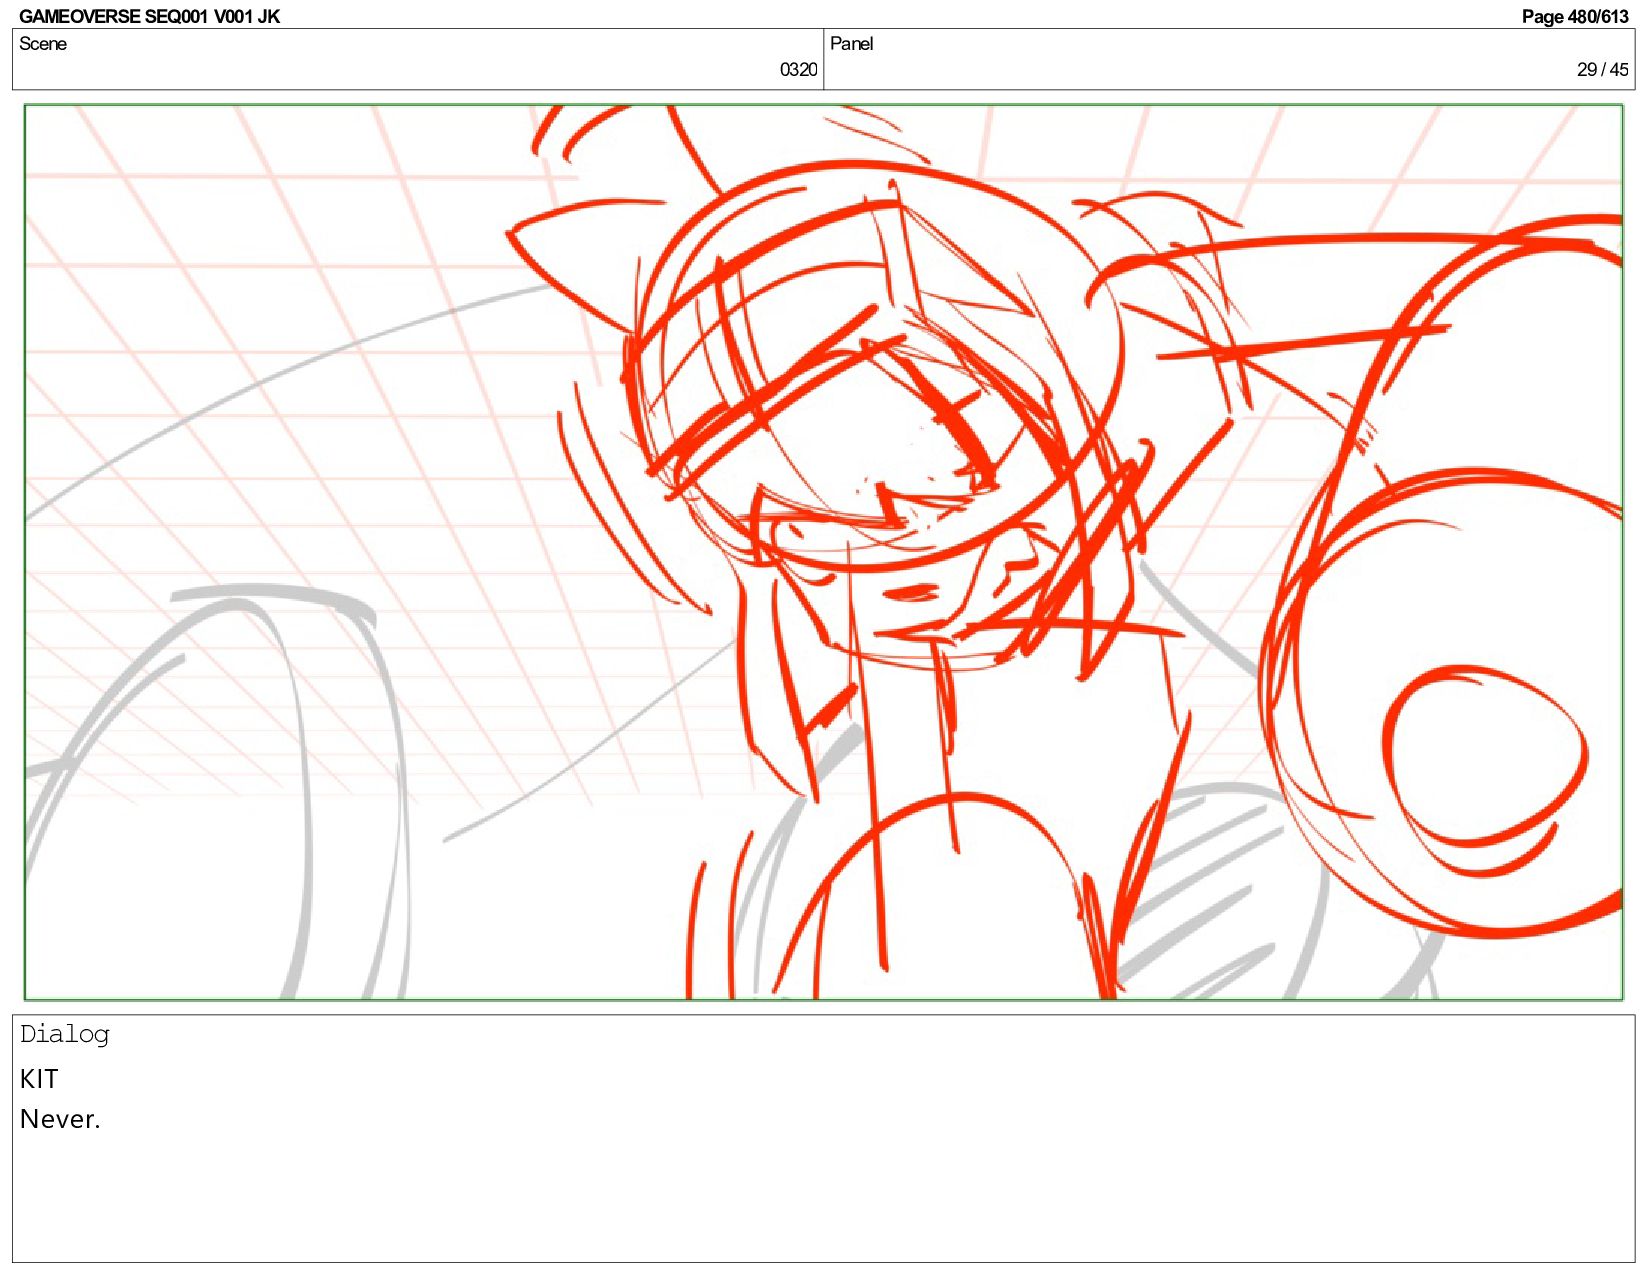Click the character name 'KIT'
Screen dimensions: 1650x1275
click(39, 1079)
